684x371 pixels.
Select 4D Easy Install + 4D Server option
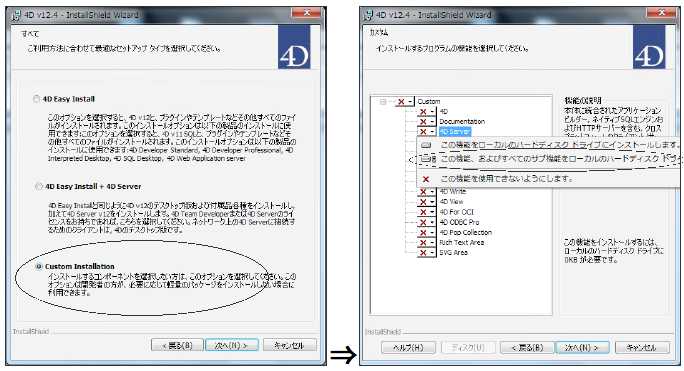38,186
